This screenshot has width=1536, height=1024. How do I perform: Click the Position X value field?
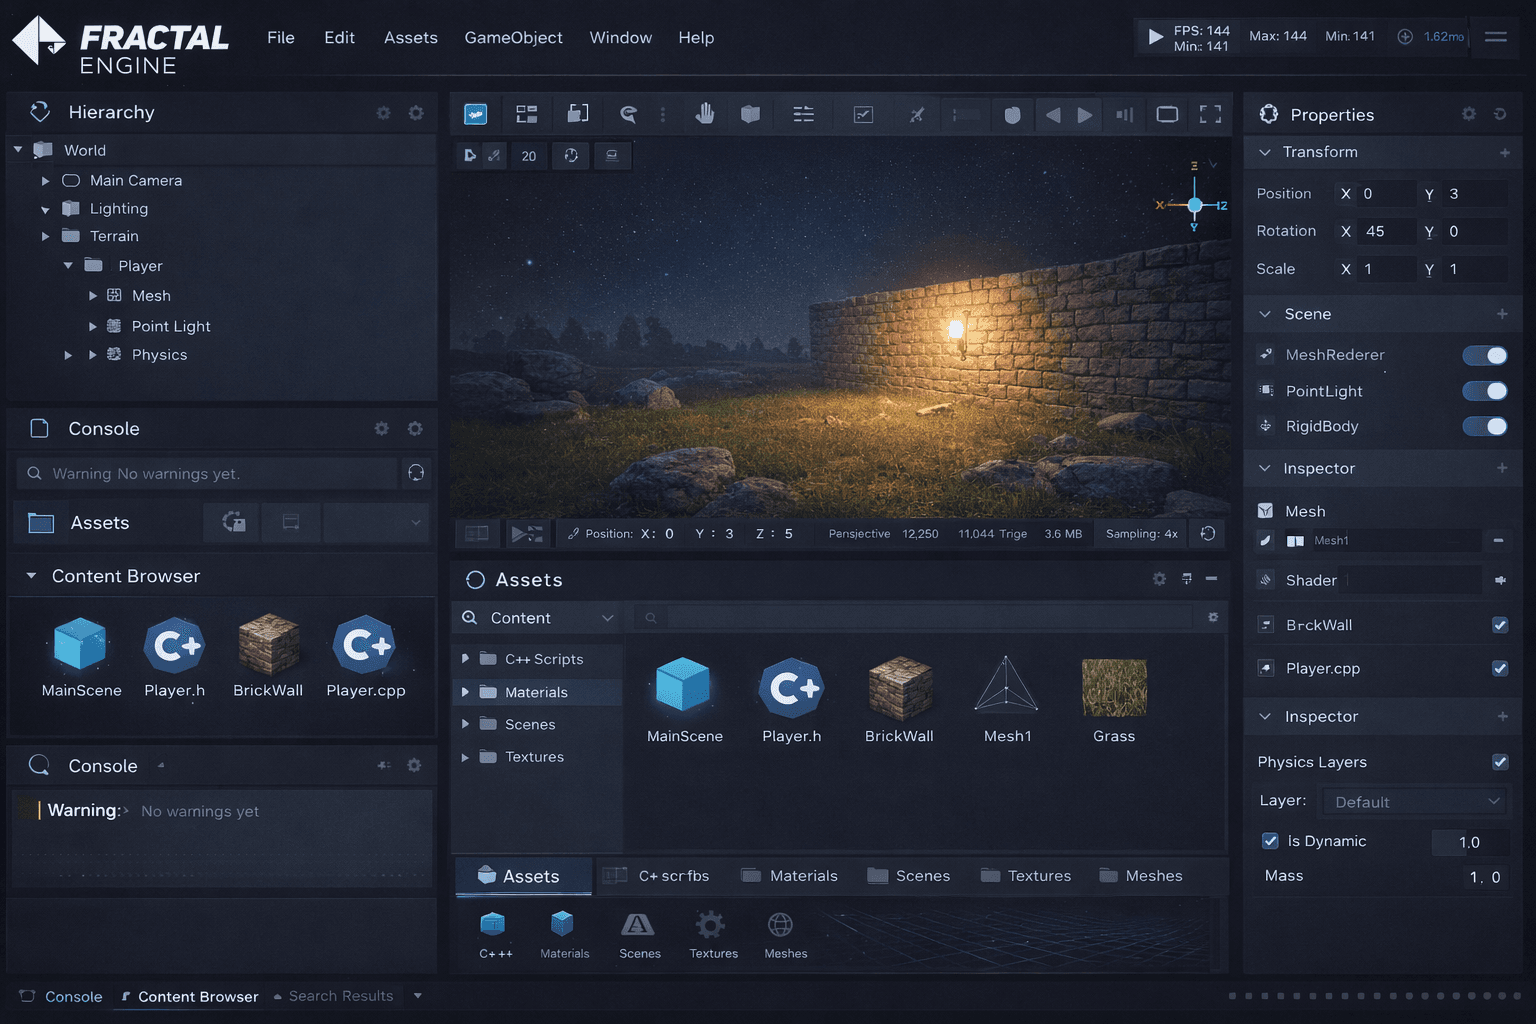1385,194
